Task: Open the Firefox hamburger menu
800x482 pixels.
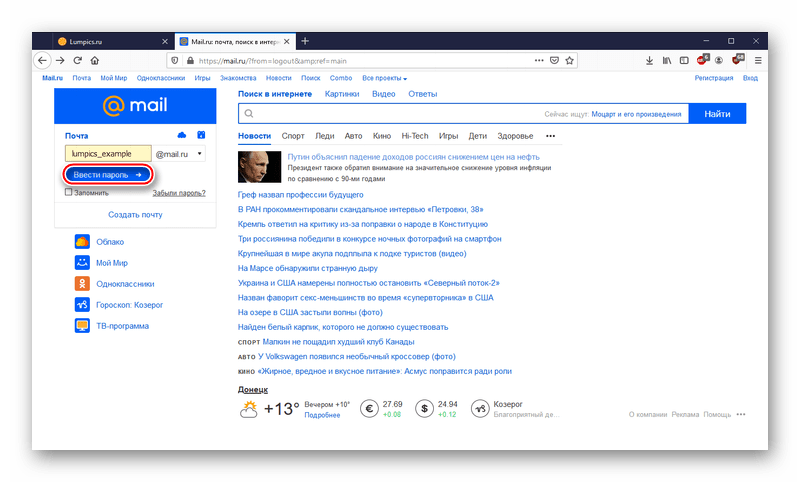Action: 758,61
